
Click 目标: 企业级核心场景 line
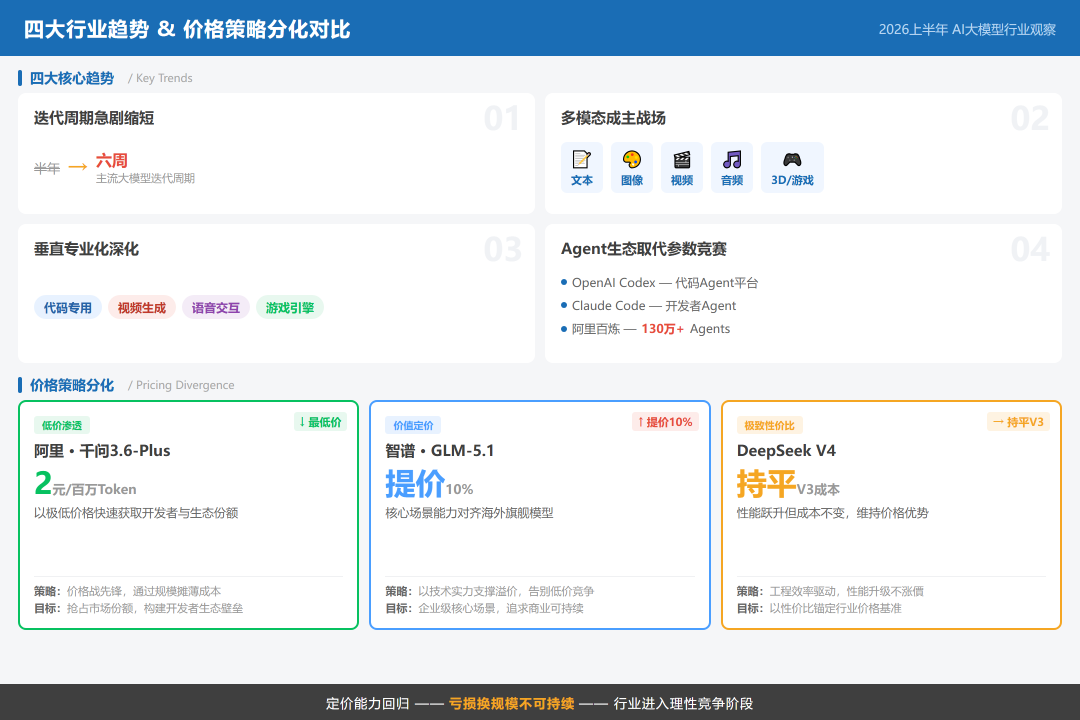[484, 608]
